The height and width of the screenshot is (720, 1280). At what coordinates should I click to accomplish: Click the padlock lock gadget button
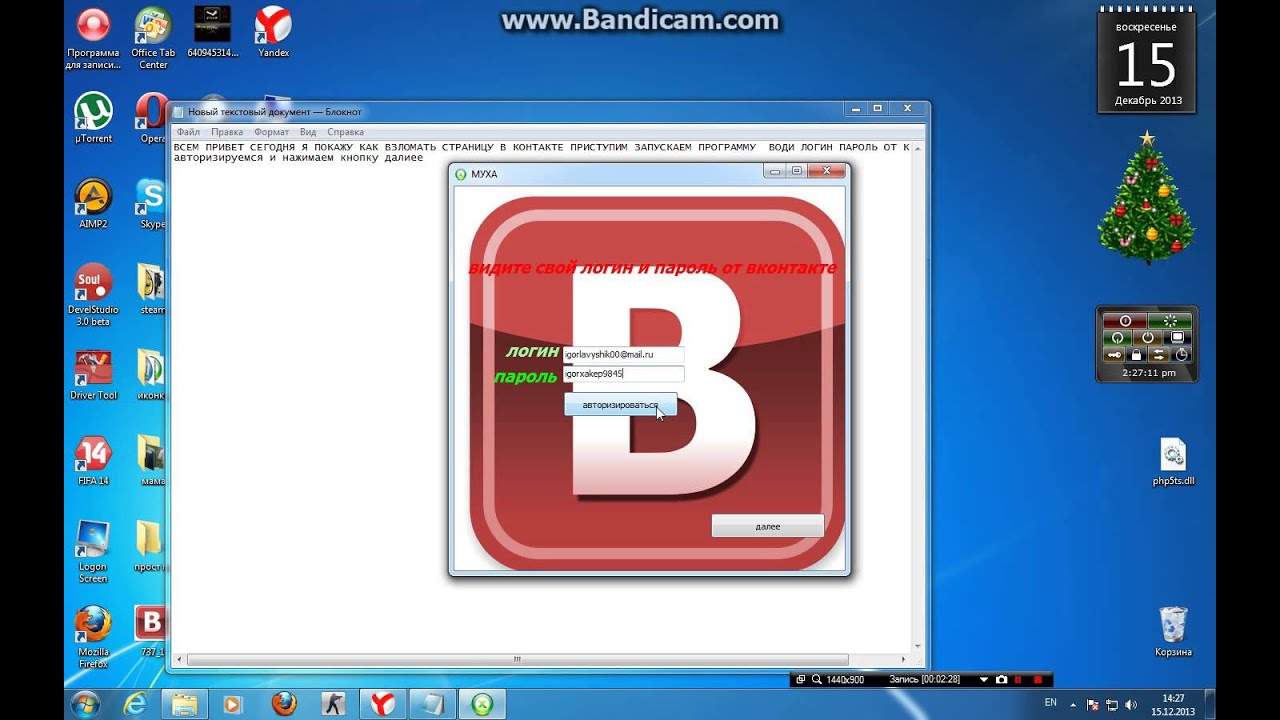coord(1136,355)
